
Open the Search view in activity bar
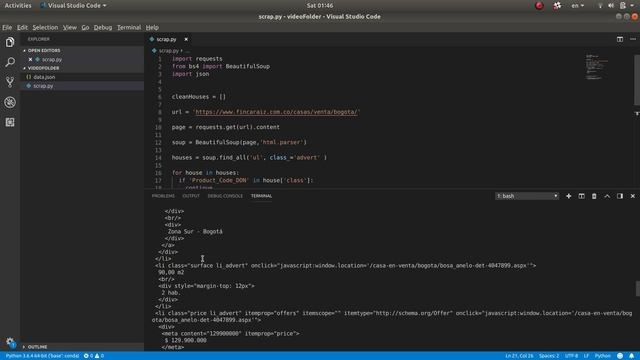(10, 62)
